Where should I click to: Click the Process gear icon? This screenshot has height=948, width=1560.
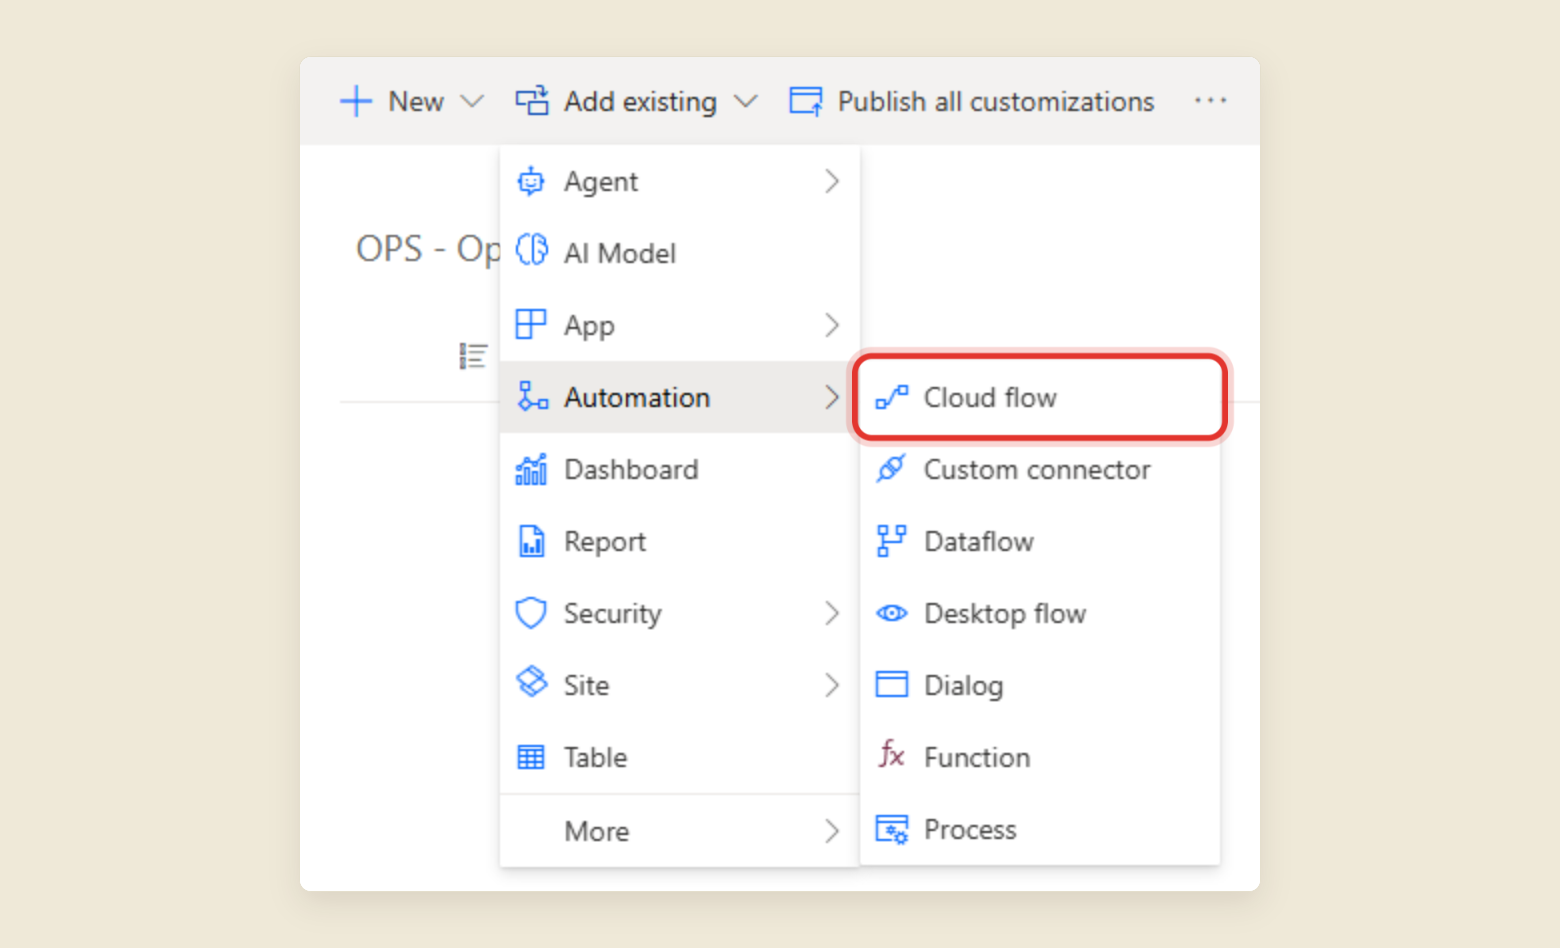tap(892, 829)
